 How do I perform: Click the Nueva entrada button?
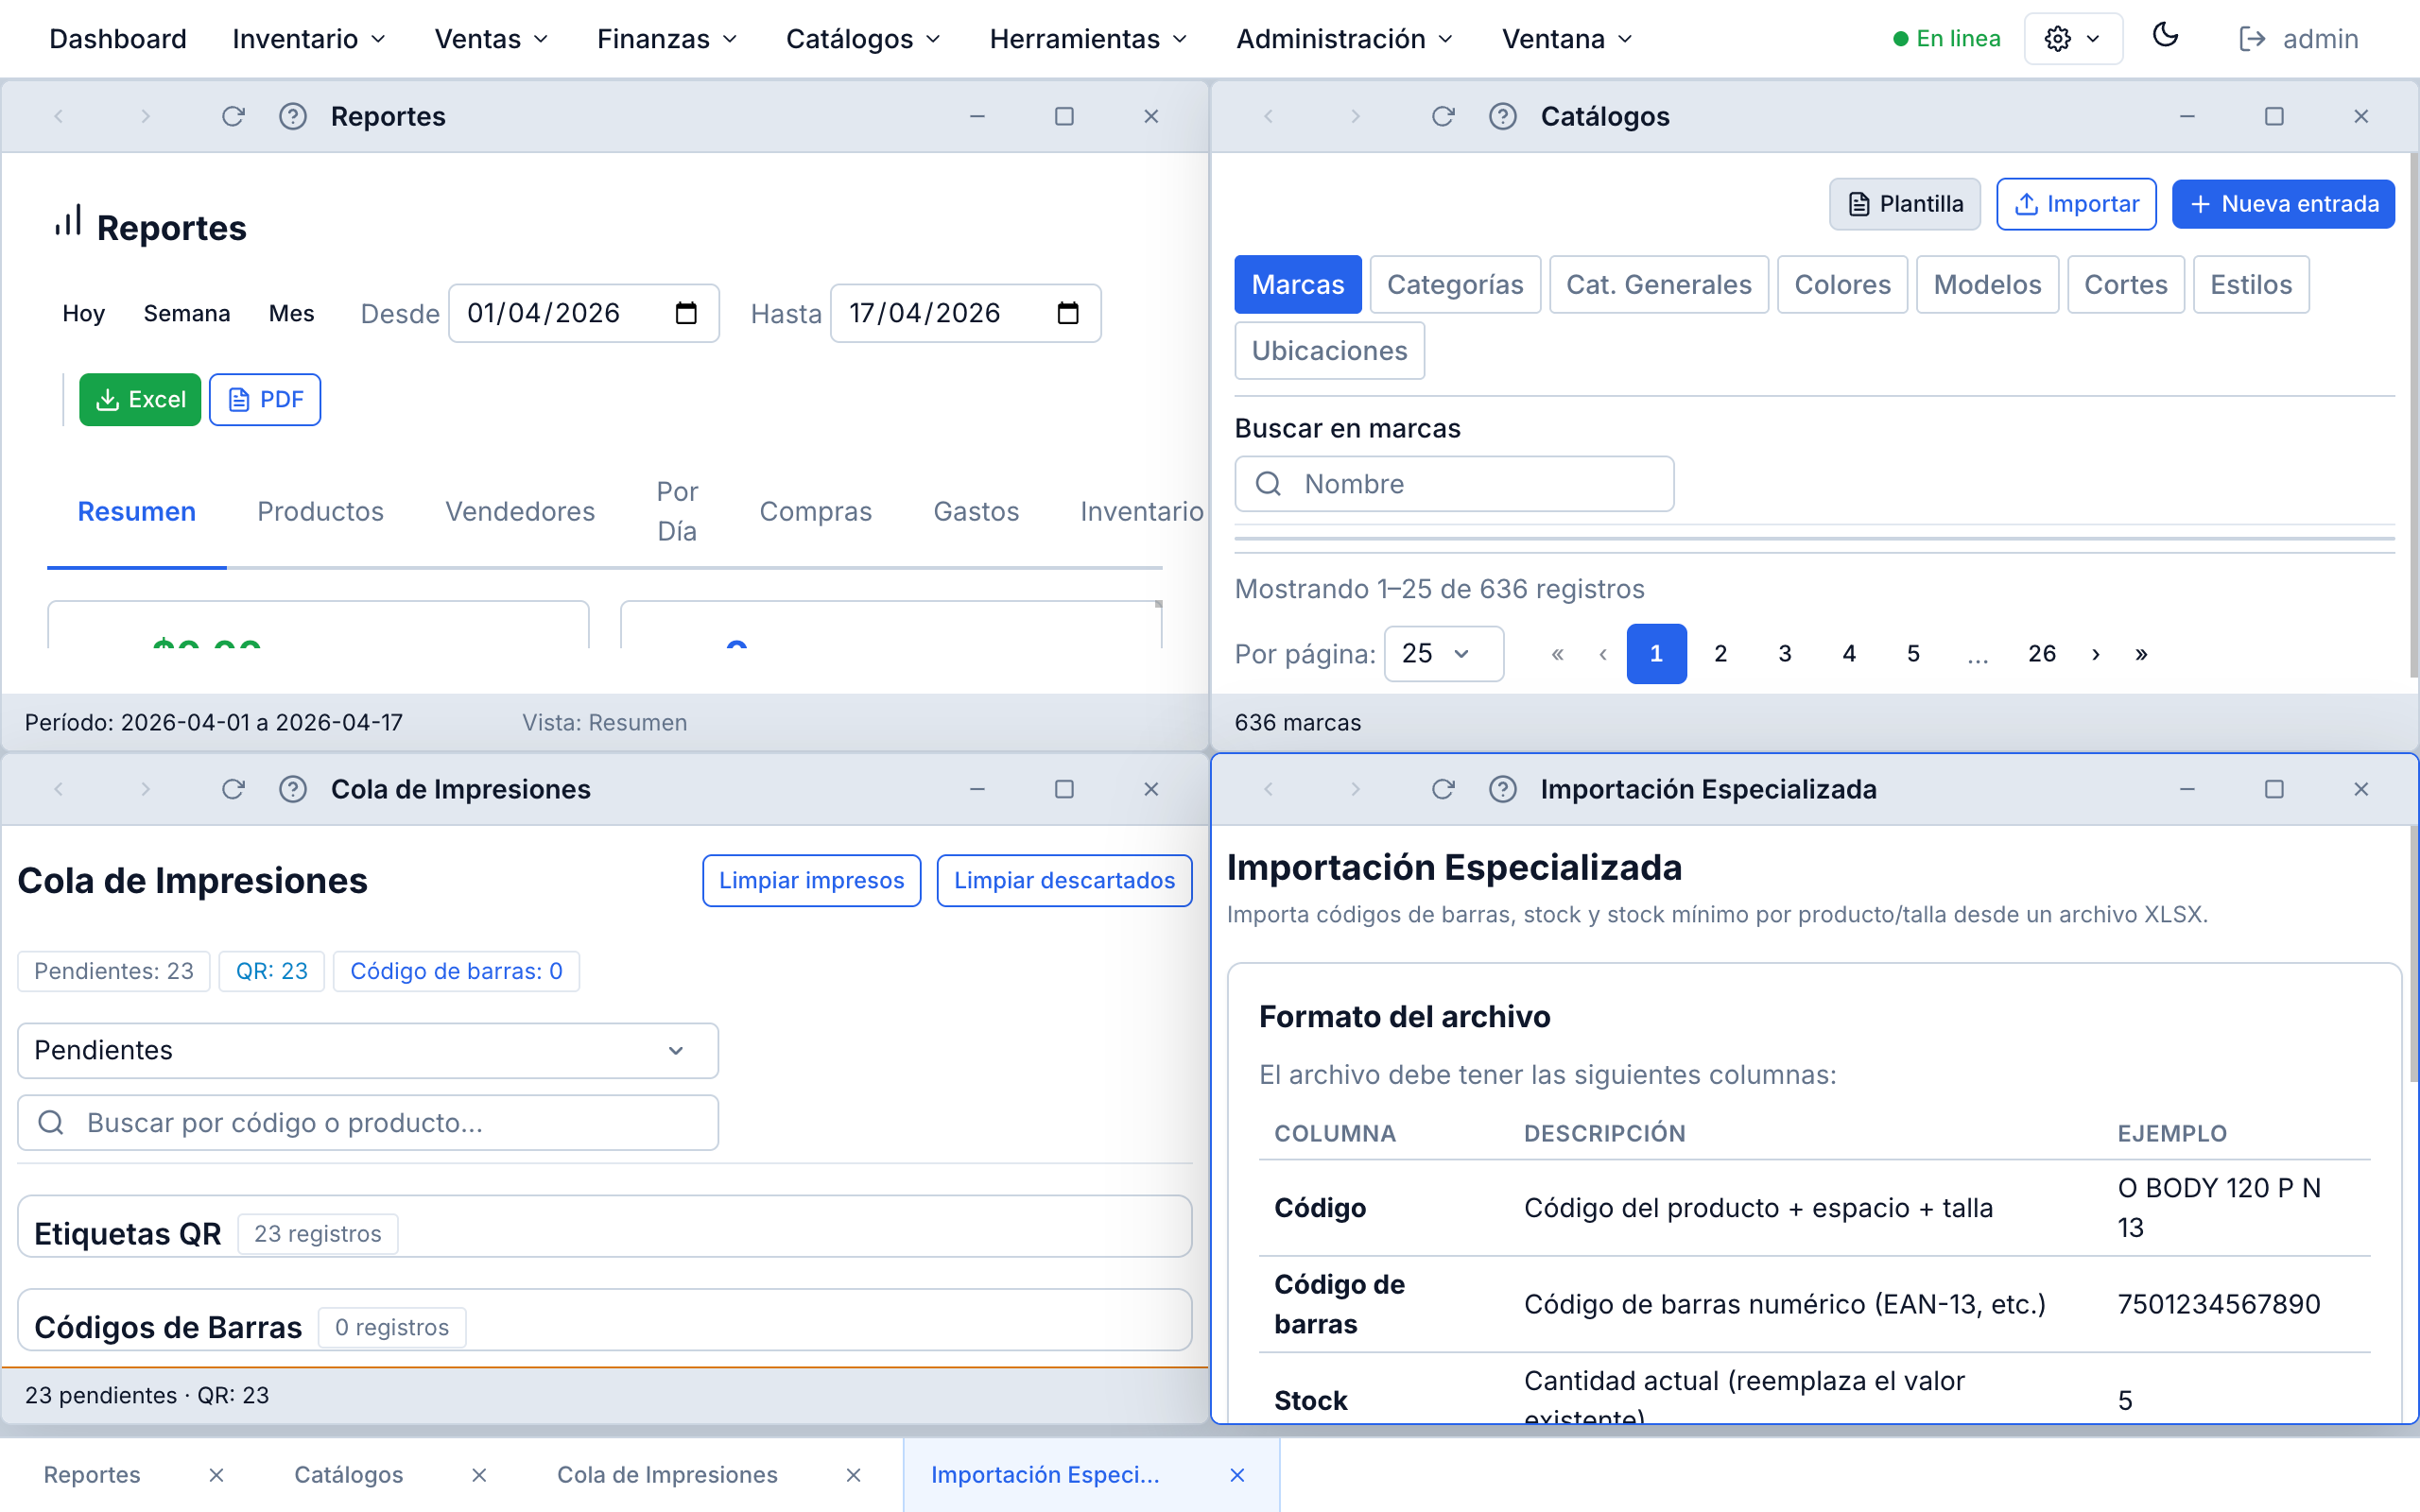[2283, 203]
